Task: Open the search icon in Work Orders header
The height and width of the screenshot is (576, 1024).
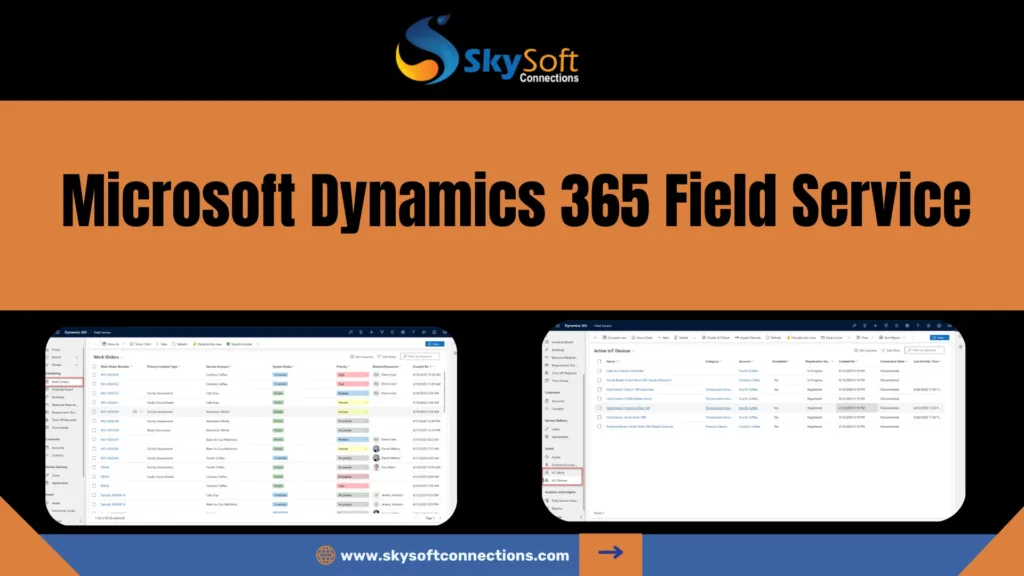Action: [351, 332]
